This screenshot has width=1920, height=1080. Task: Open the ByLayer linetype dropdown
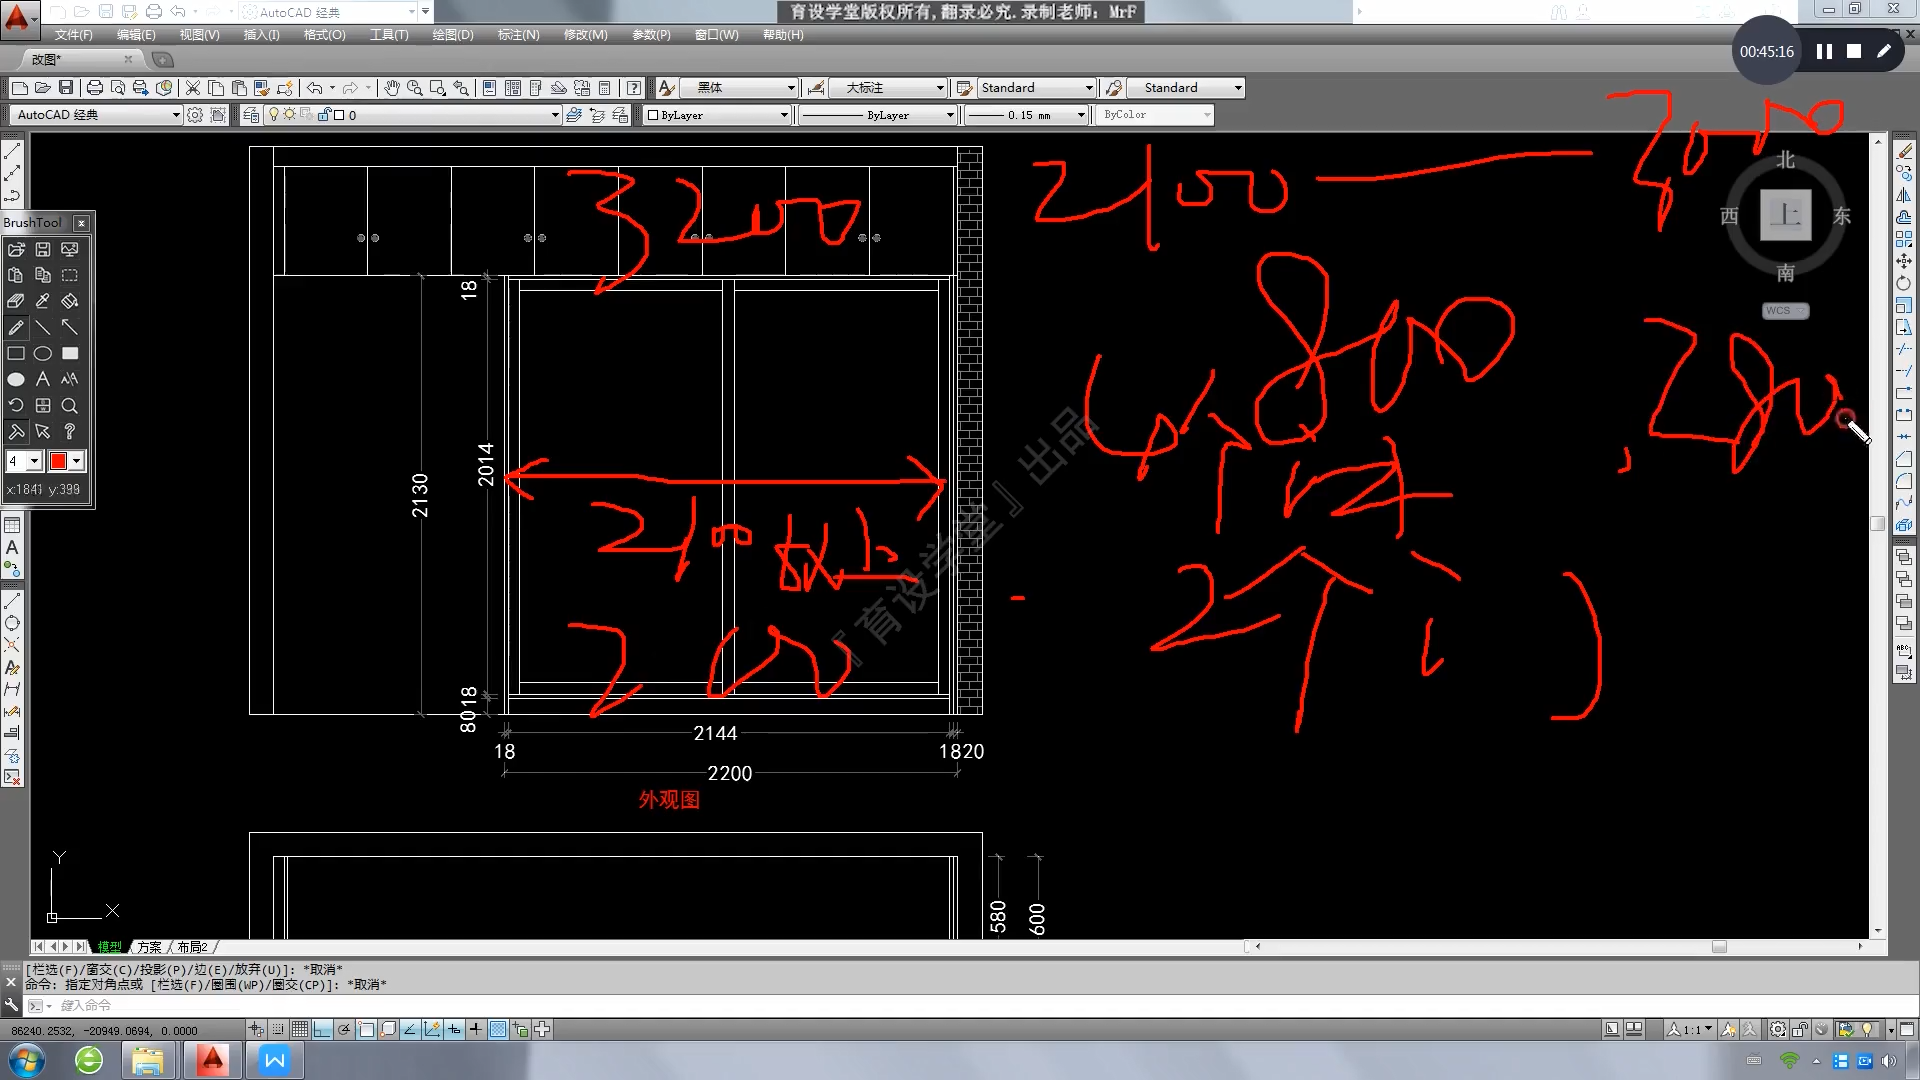[x=950, y=115]
